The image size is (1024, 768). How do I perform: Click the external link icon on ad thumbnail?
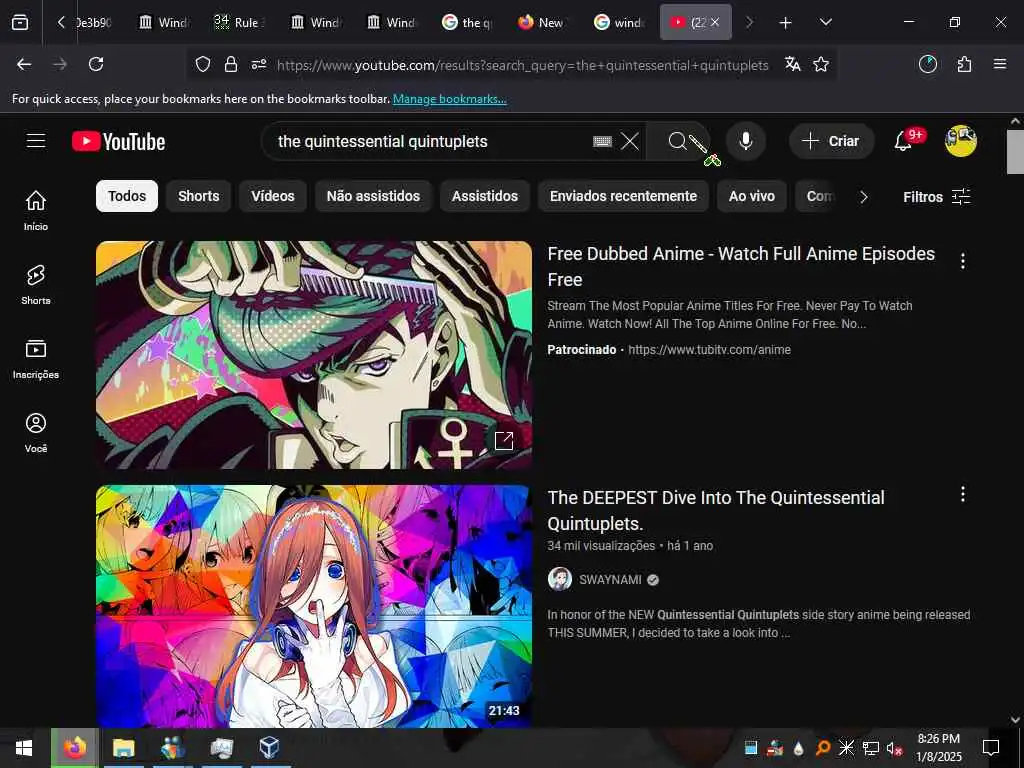click(504, 441)
